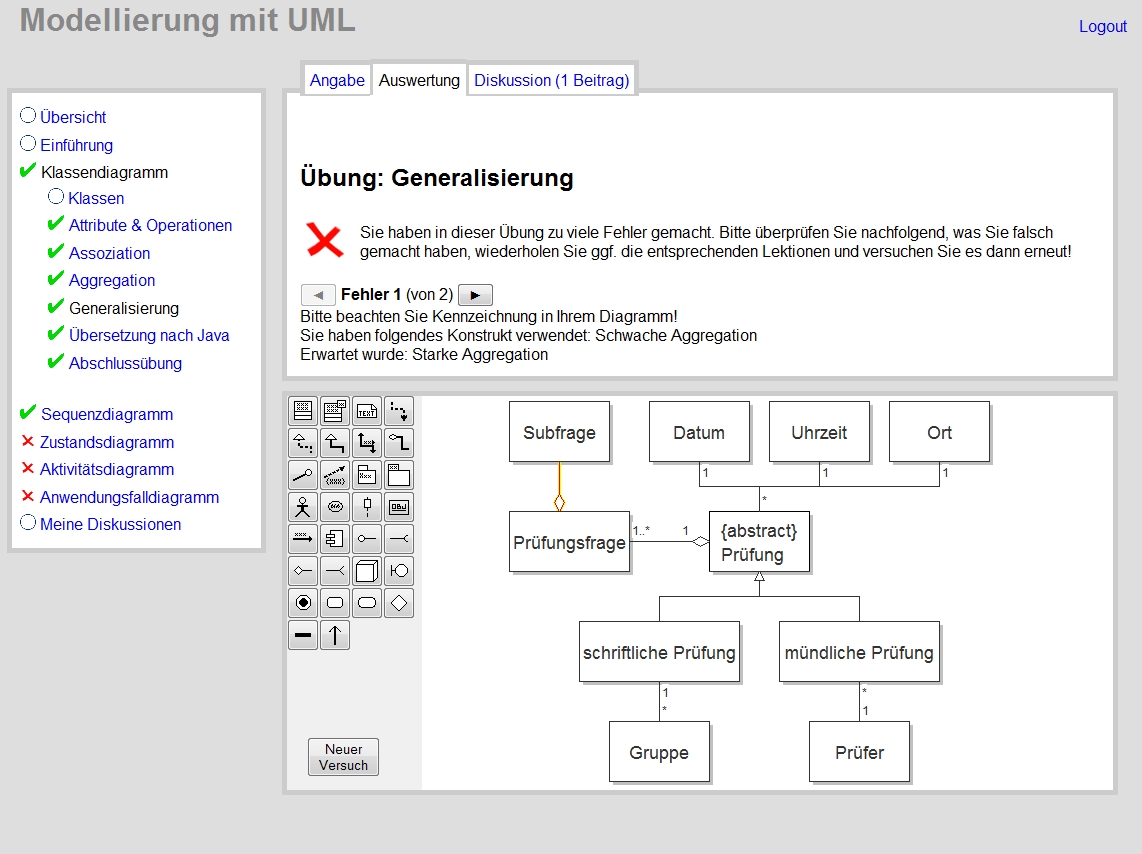1142x854 pixels.
Task: Open the Diskussion (1 Beitrag) tab
Action: (x=551, y=80)
